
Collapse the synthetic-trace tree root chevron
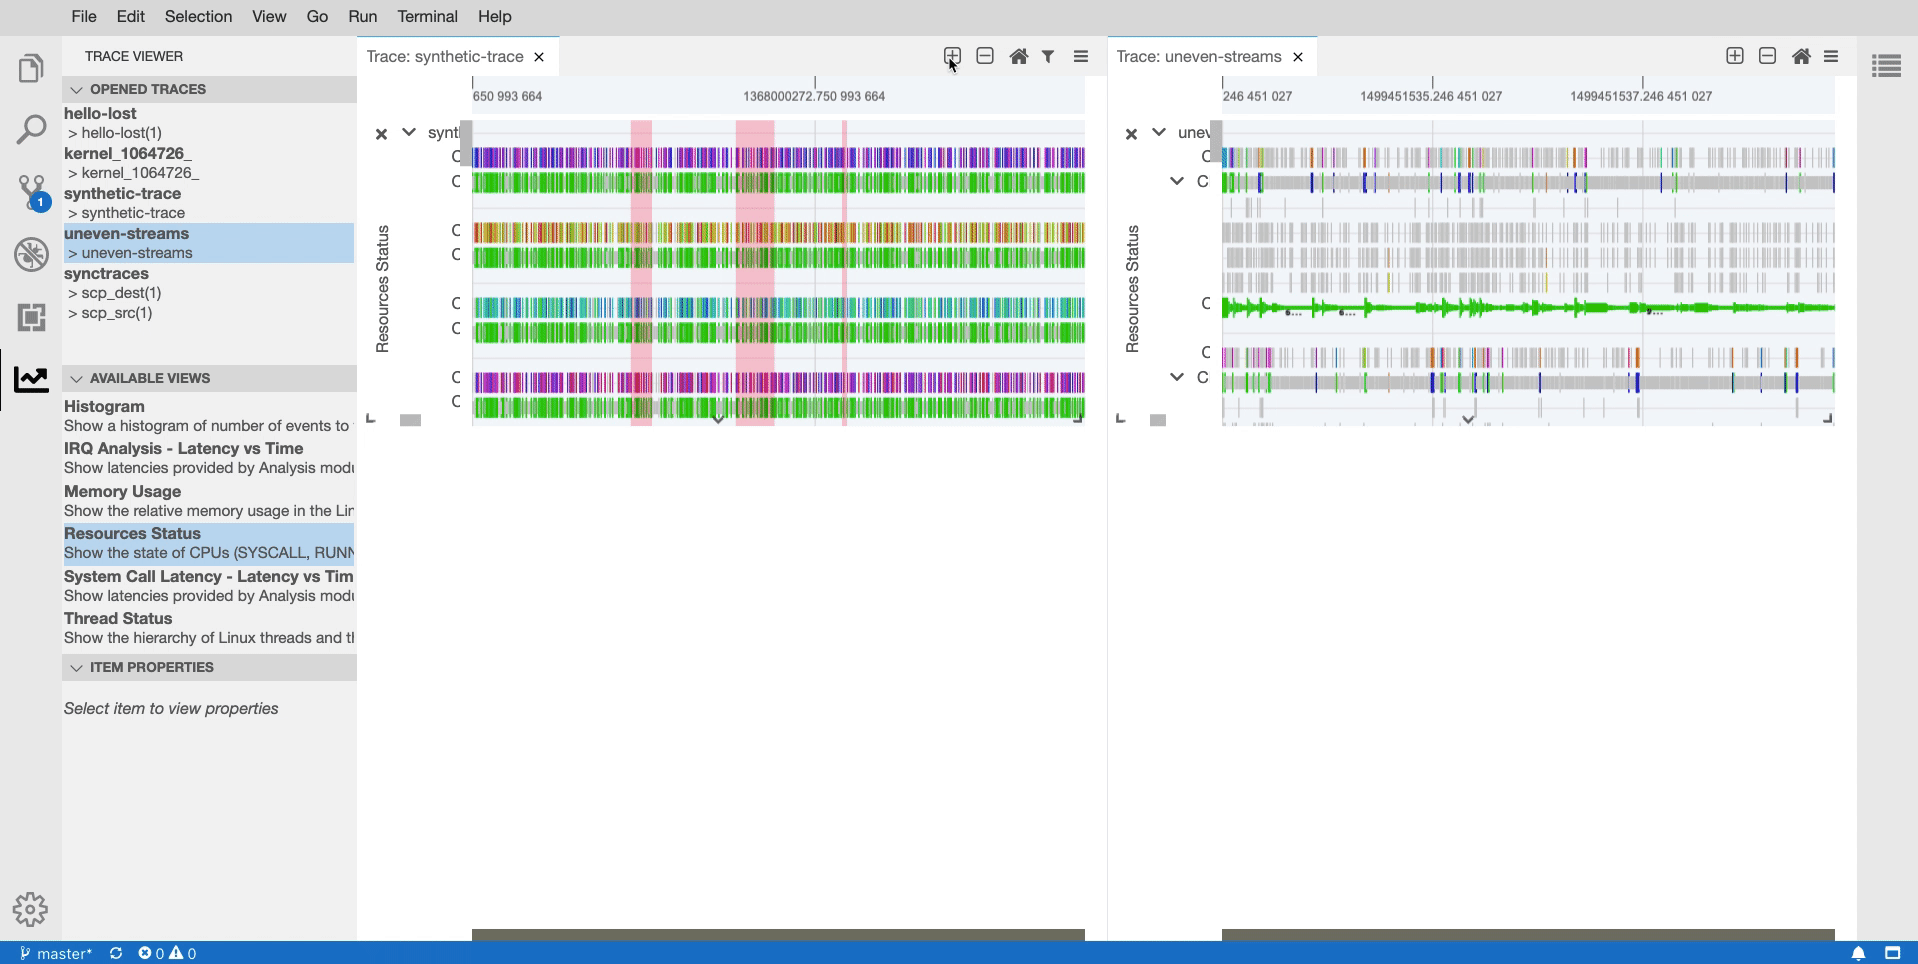(409, 132)
